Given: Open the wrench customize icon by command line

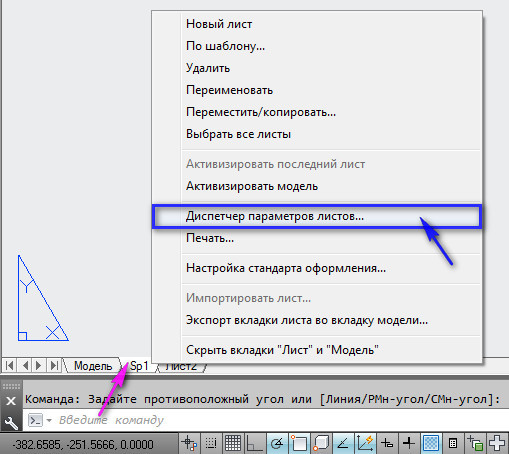Looking at the screenshot, I should (11, 423).
